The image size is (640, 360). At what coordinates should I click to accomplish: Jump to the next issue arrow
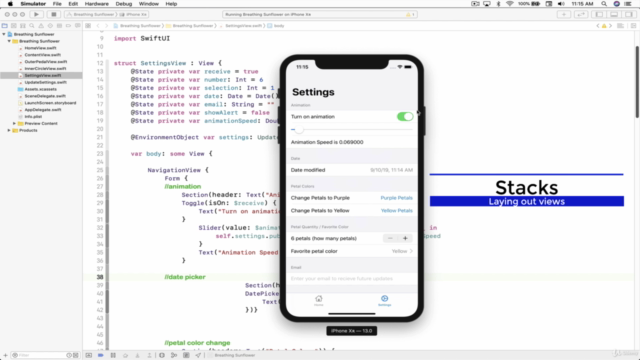[611, 26]
